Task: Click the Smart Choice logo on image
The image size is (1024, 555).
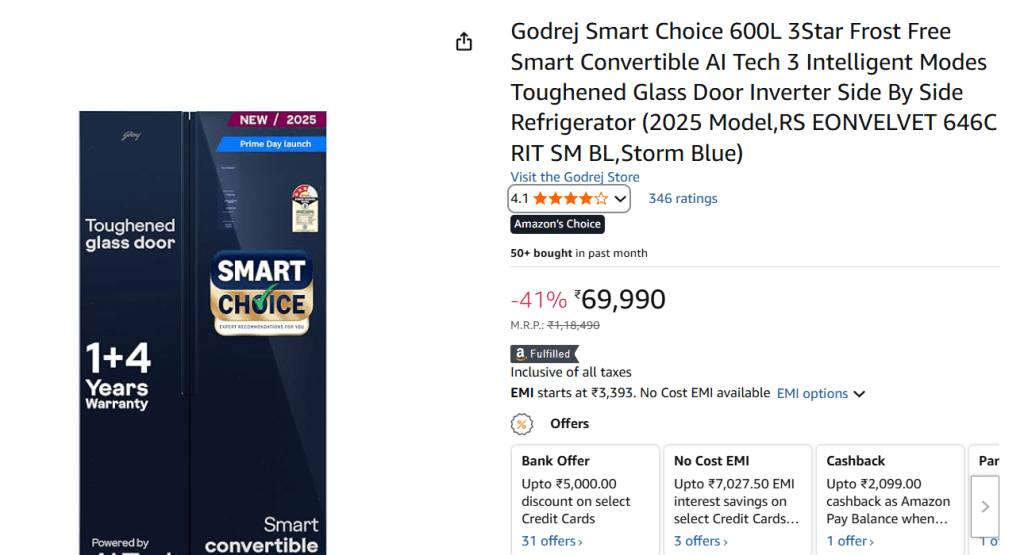Action: coord(261,291)
